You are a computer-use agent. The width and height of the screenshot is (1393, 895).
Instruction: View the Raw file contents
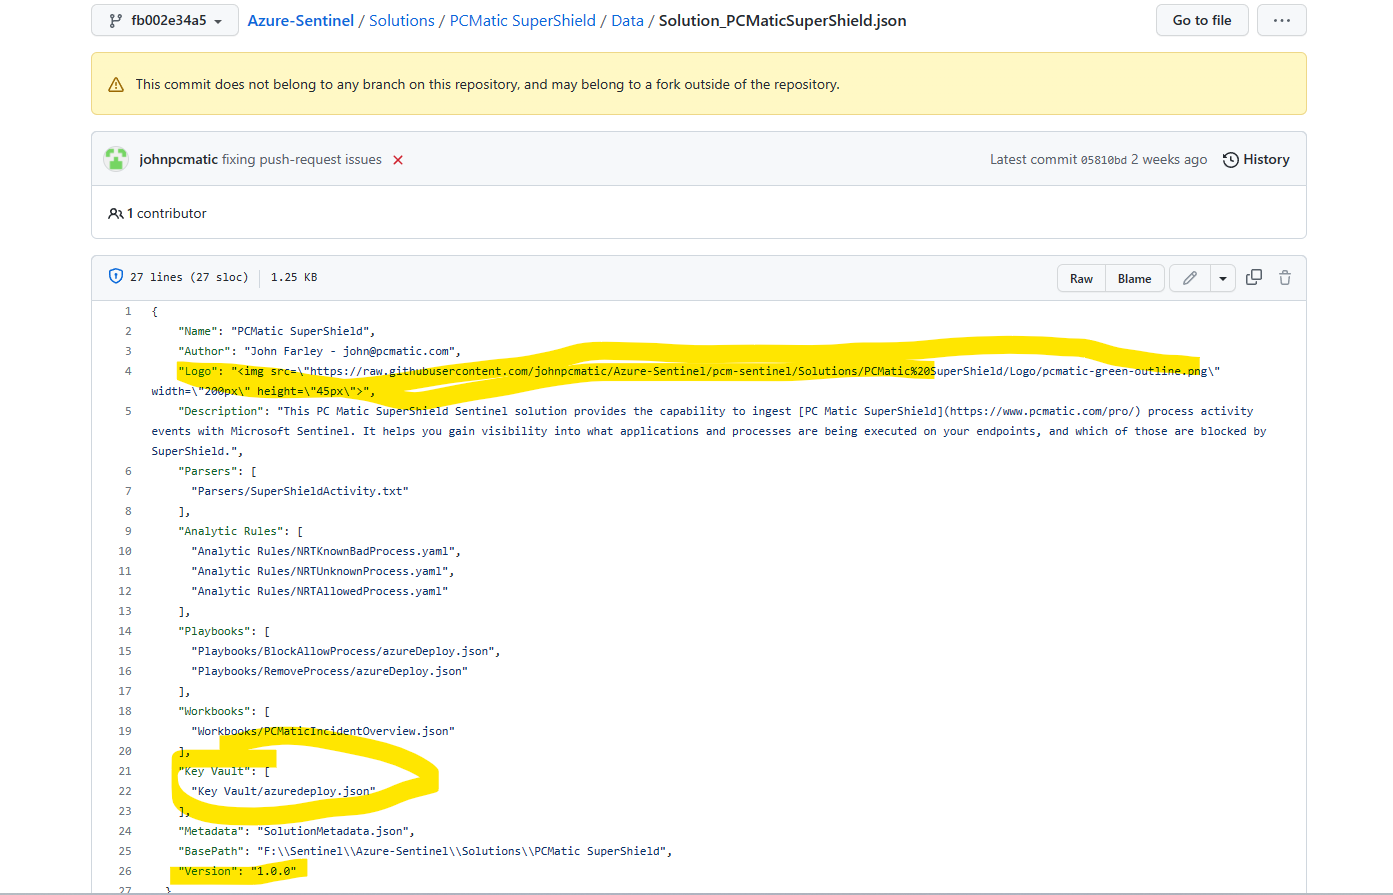coord(1081,279)
